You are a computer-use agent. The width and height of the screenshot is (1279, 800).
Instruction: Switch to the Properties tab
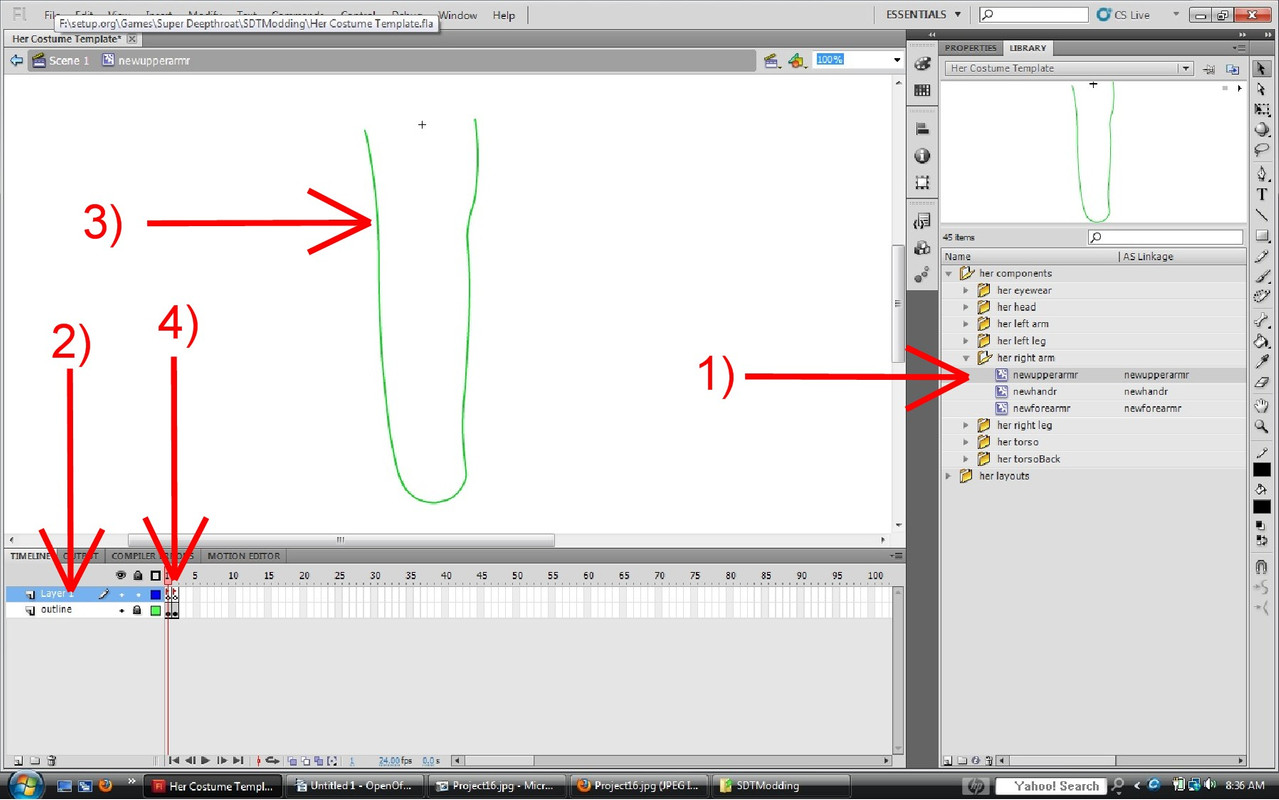(x=970, y=48)
